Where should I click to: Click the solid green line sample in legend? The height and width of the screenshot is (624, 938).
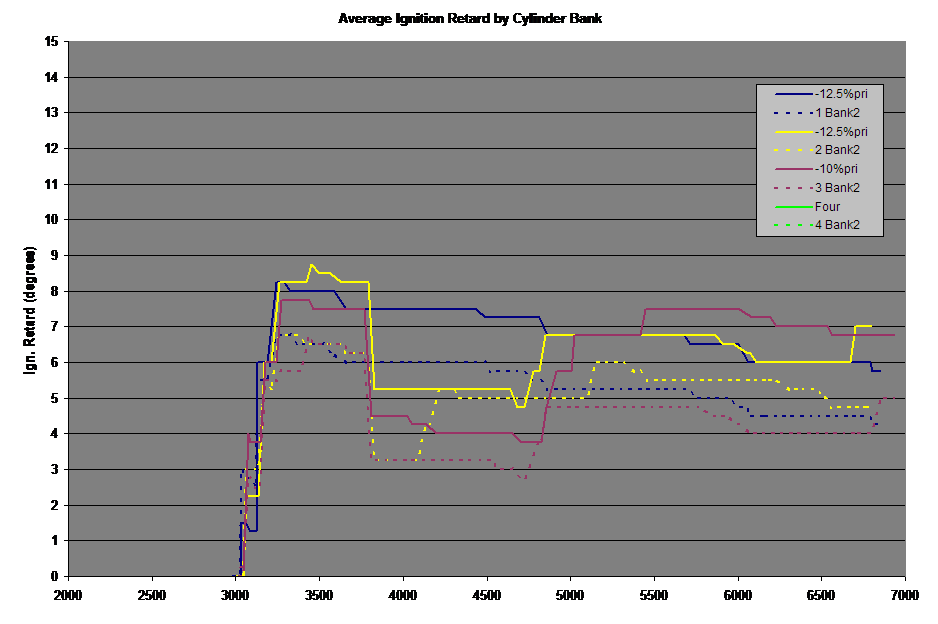click(793, 207)
